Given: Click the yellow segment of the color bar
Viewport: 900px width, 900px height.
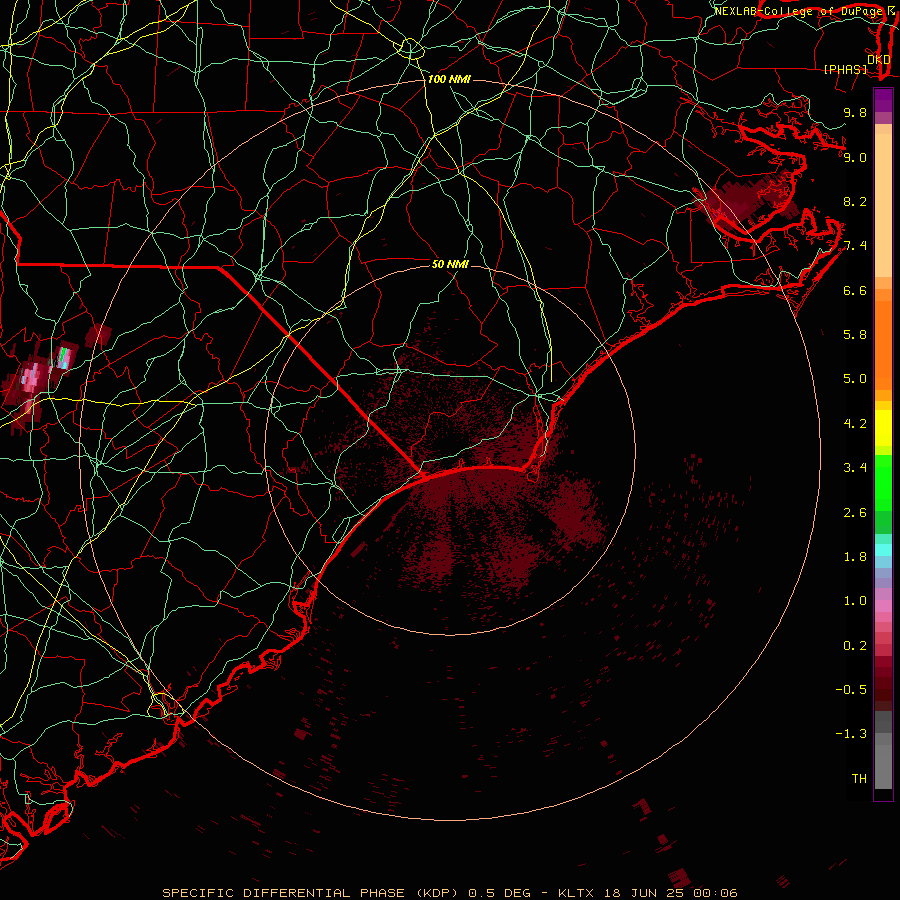Looking at the screenshot, I should (883, 428).
